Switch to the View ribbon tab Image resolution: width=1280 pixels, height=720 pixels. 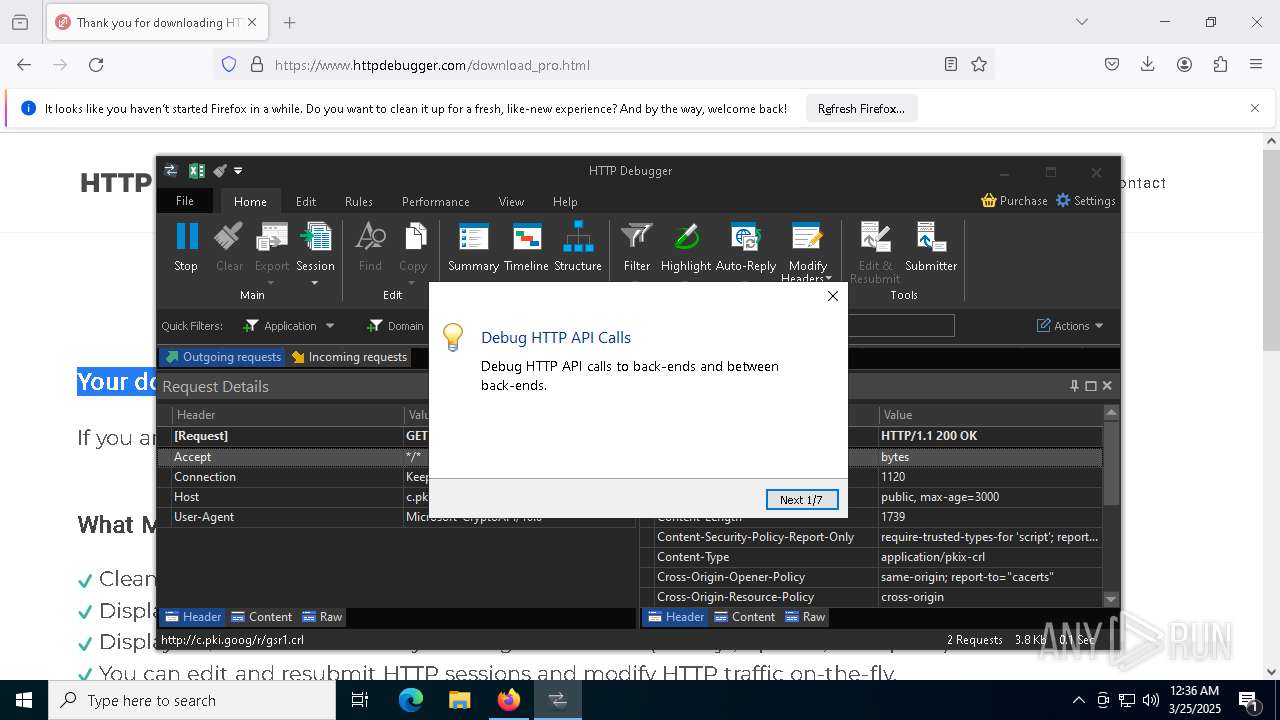pyautogui.click(x=511, y=201)
